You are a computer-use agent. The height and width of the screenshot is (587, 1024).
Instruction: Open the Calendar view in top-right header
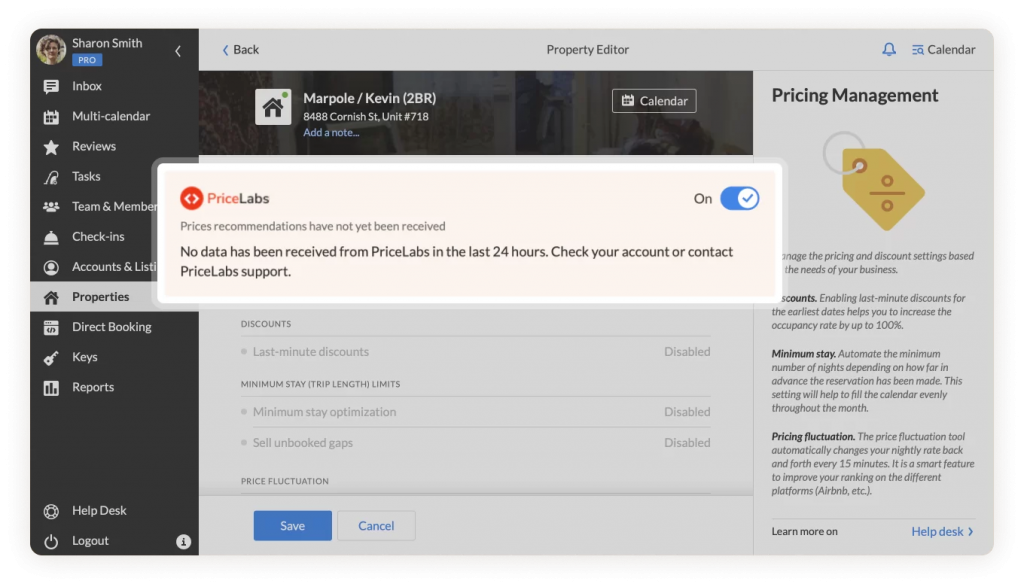[944, 50]
